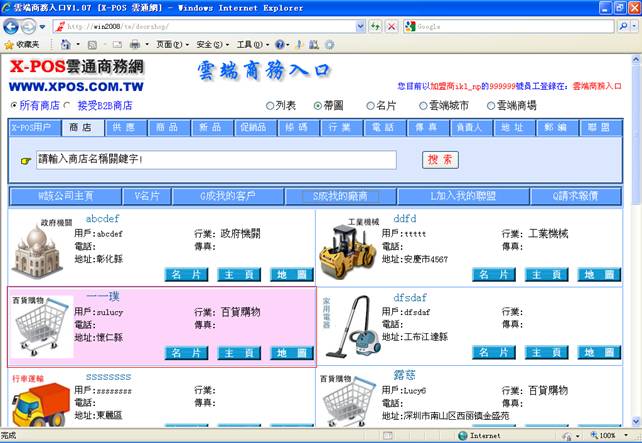Select the 所有商店 radio button
This screenshot has height=443, width=642.
[14, 105]
